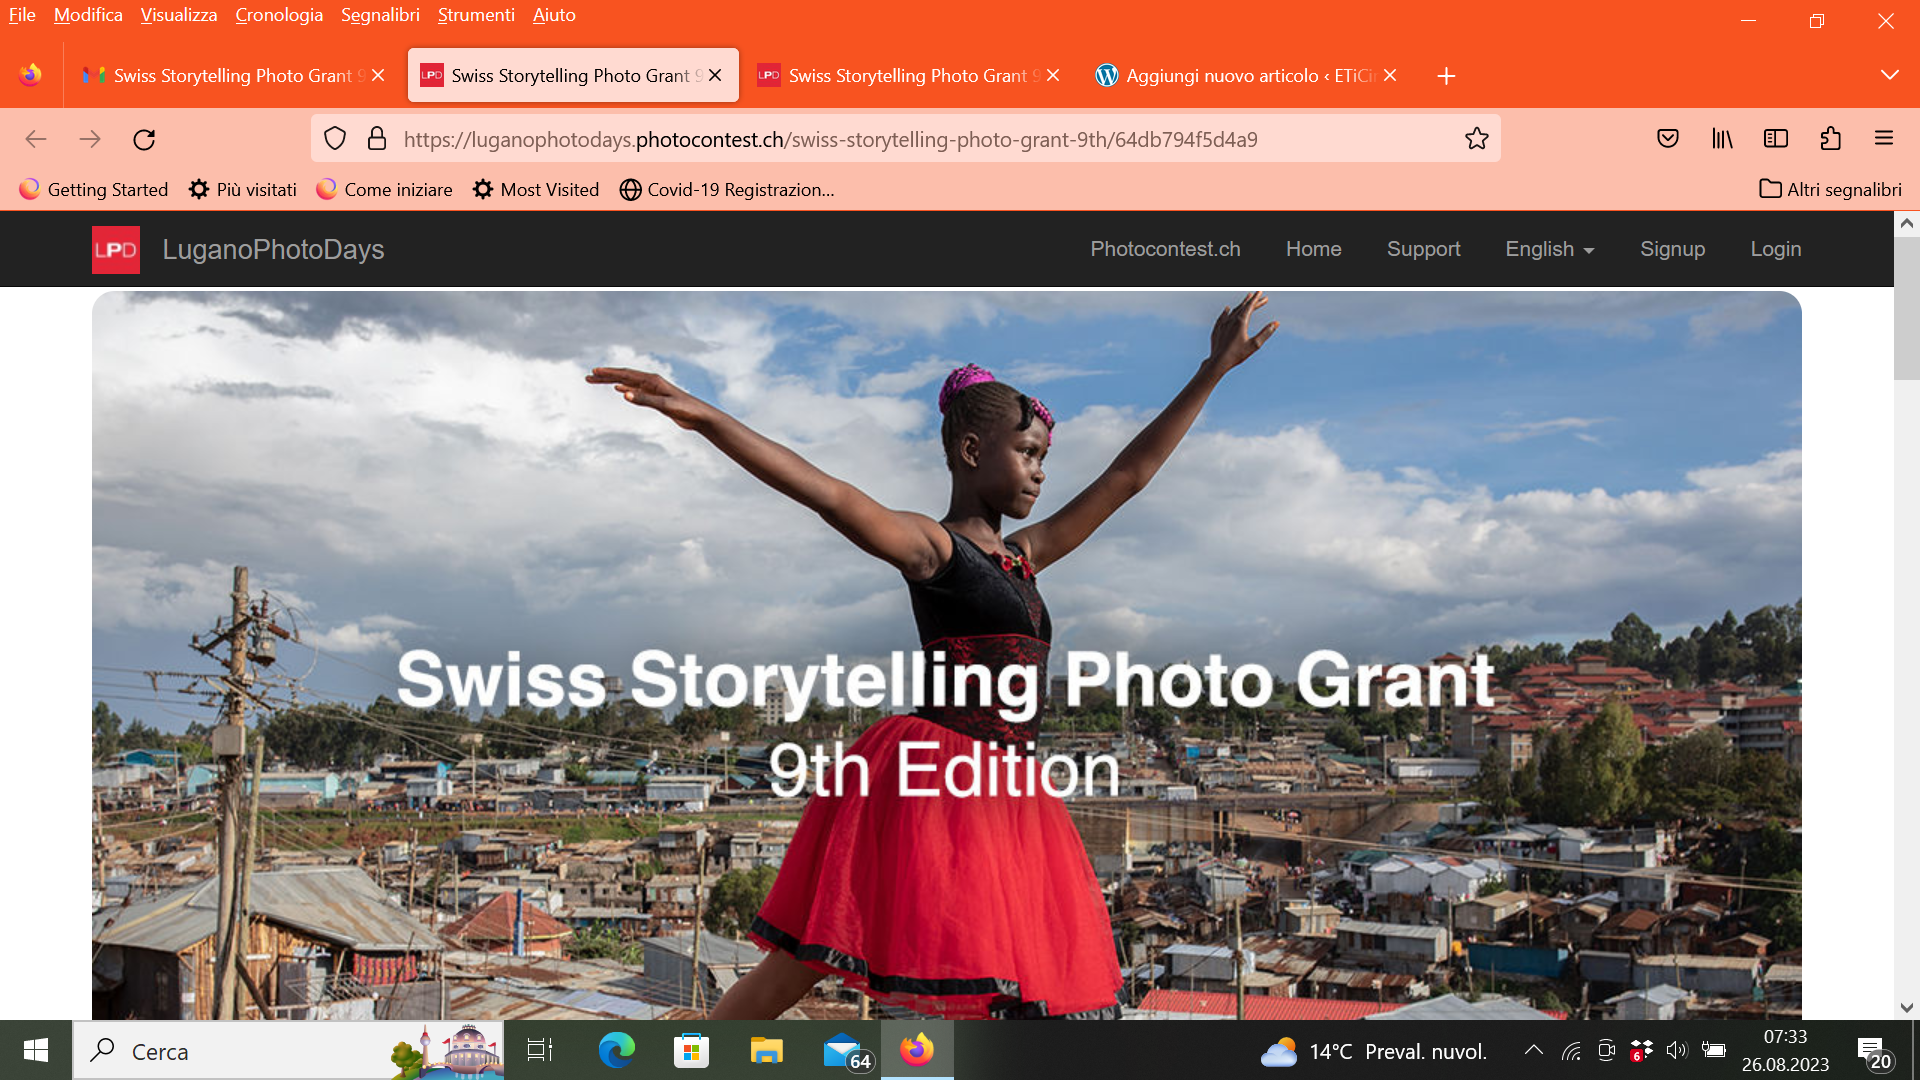The height and width of the screenshot is (1080, 1920).
Task: Open volume control in system tray
Action: [x=1677, y=1050]
